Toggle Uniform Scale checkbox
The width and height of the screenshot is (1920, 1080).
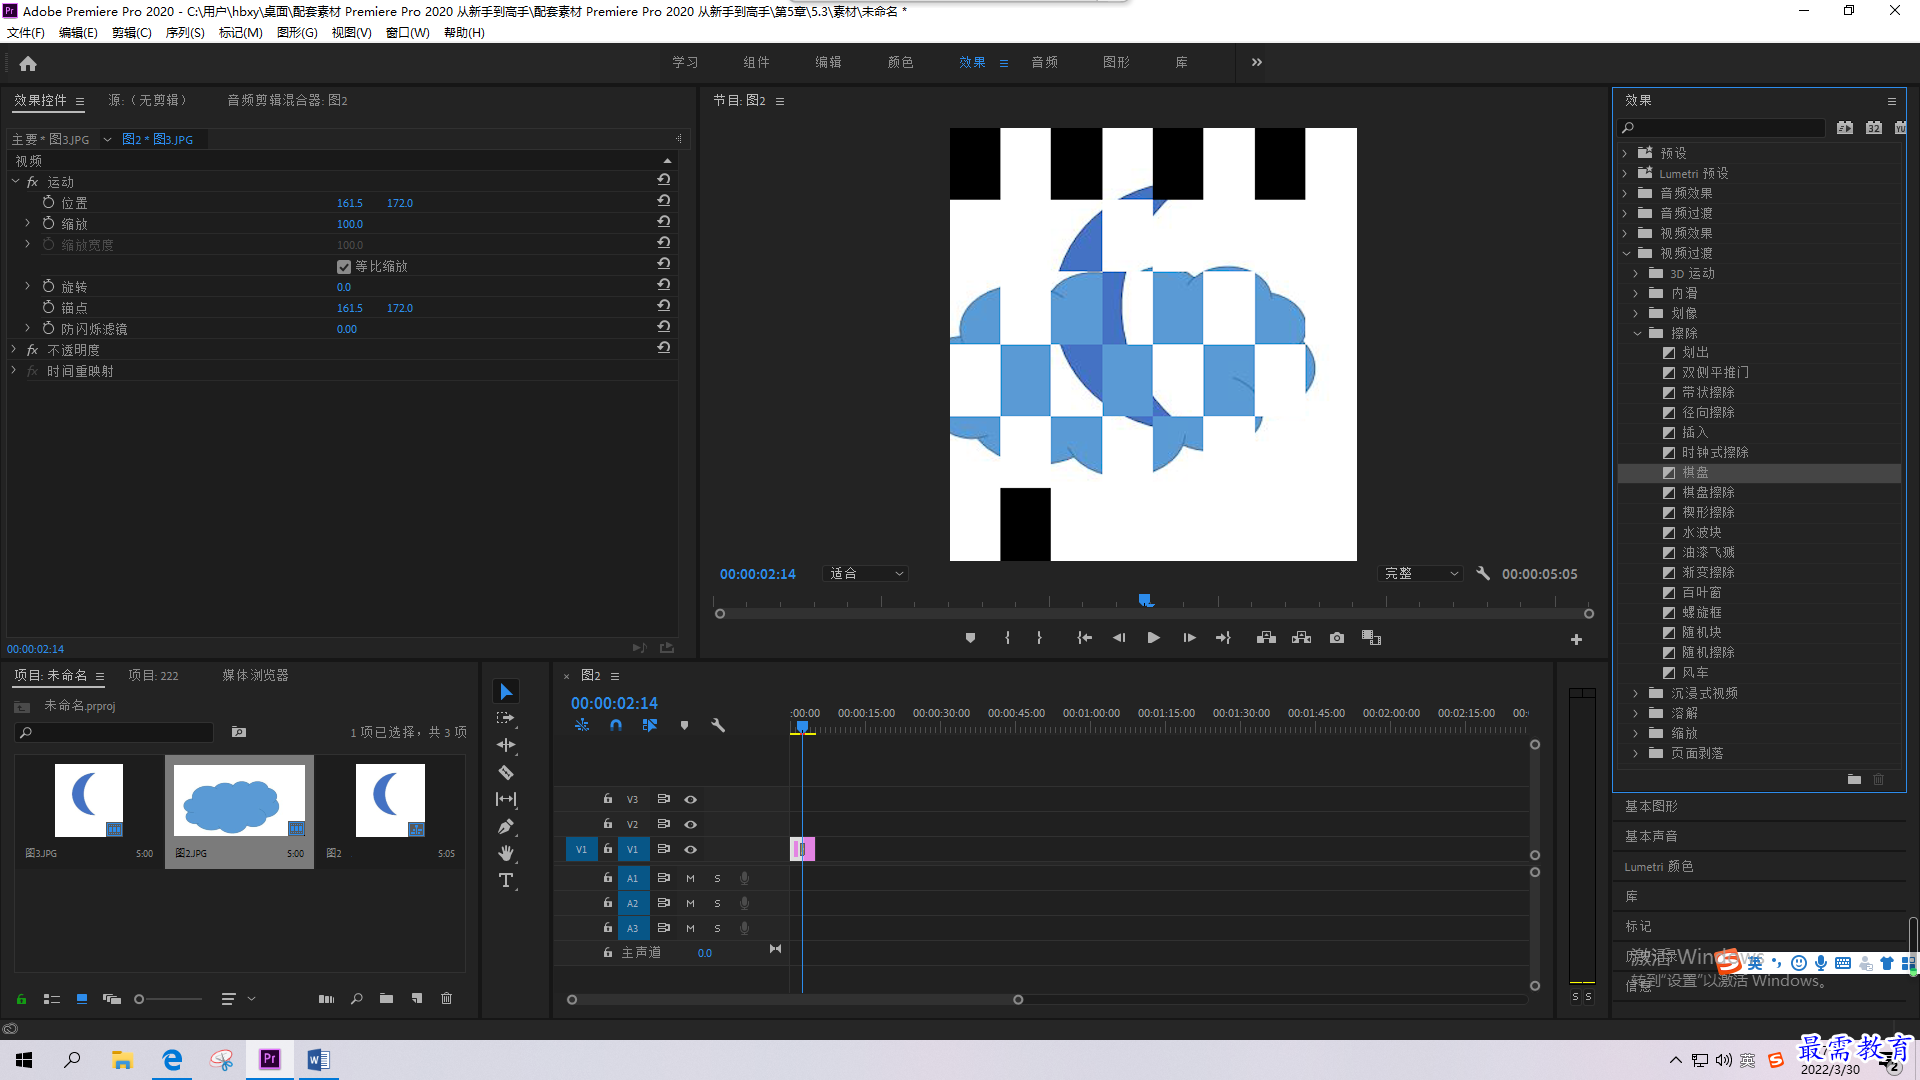[344, 267]
